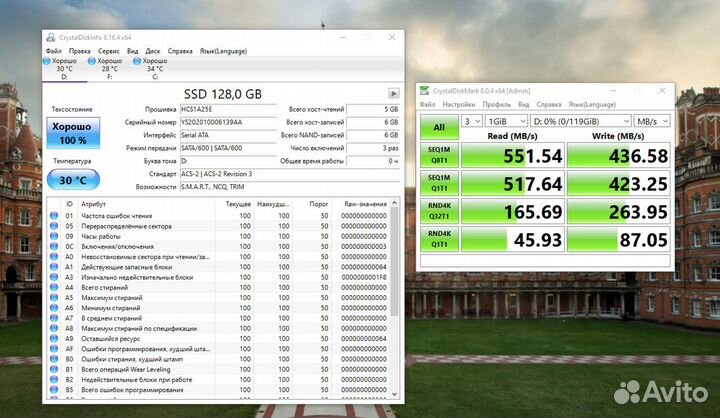720x418 pixels.
Task: Open Справка menu in CrystalDiskInfo
Action: click(x=180, y=51)
